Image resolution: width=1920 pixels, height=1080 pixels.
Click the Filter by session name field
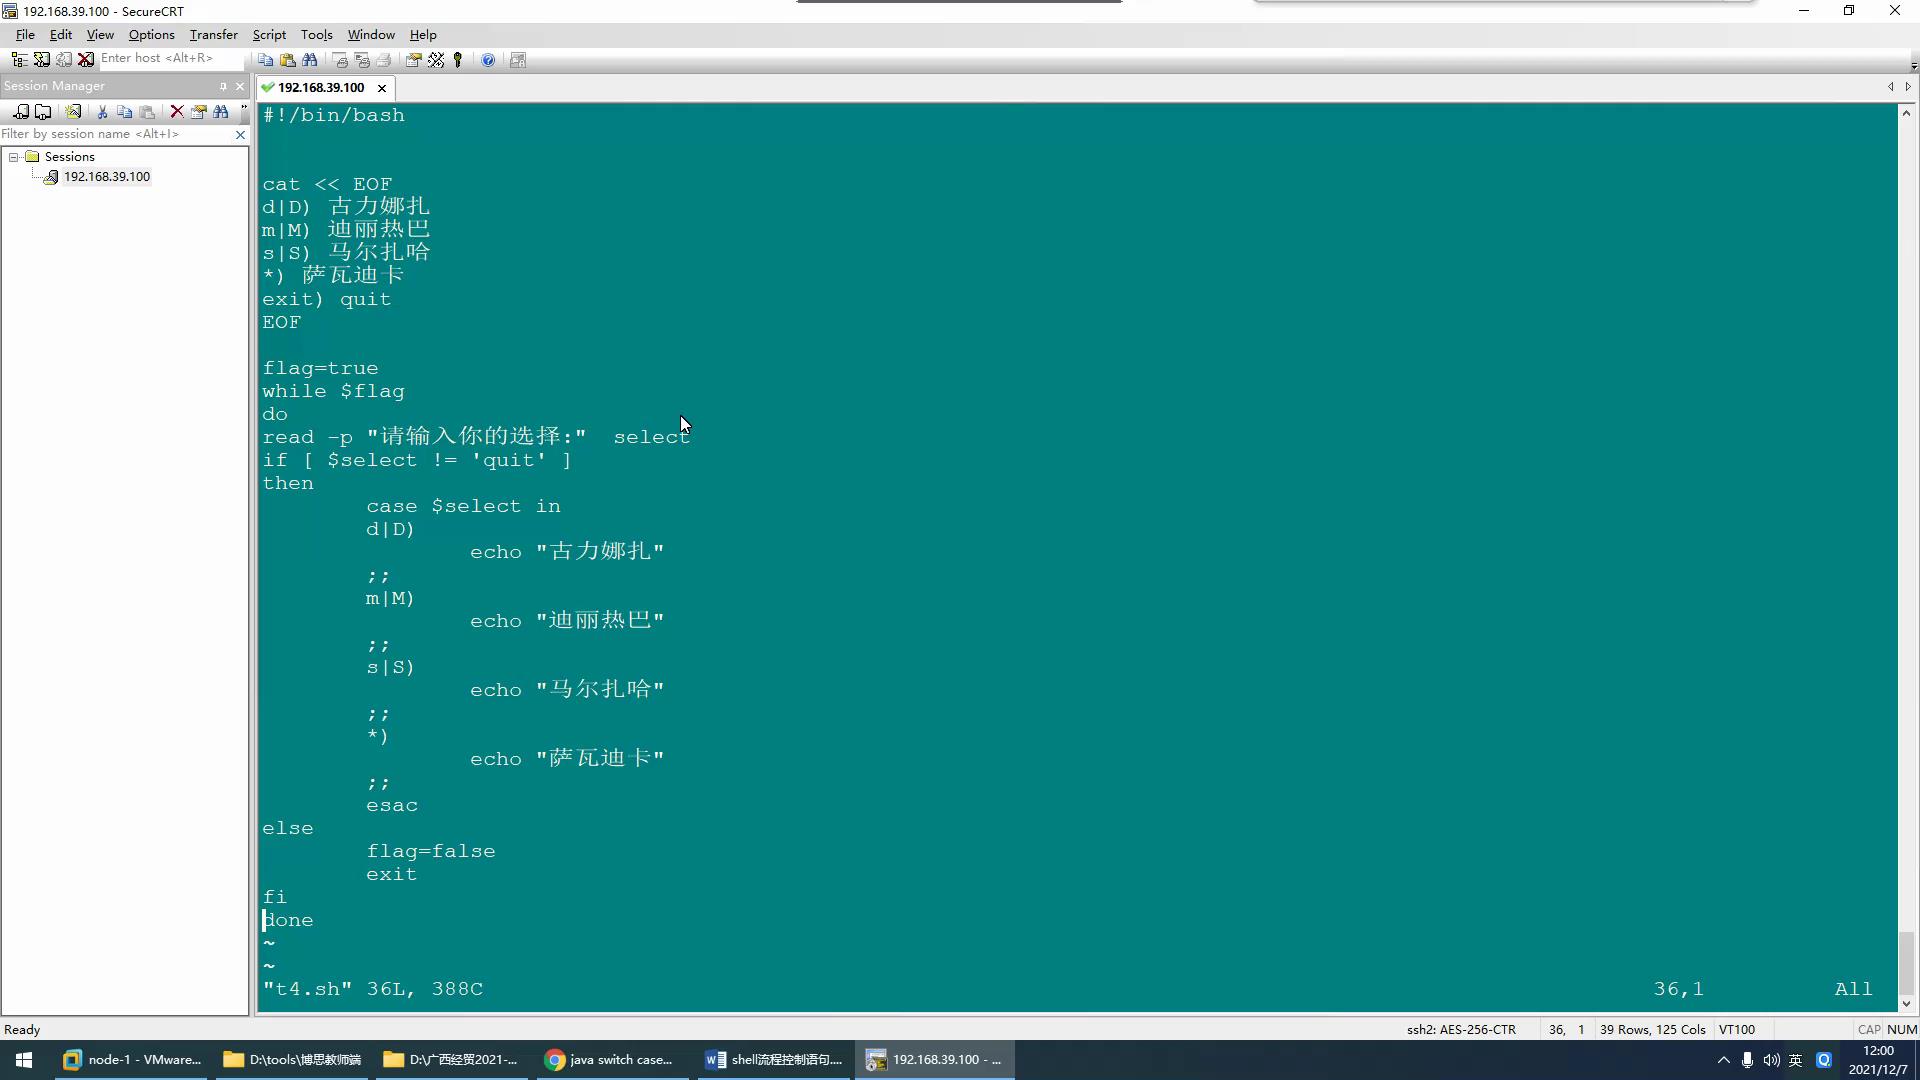[116, 134]
